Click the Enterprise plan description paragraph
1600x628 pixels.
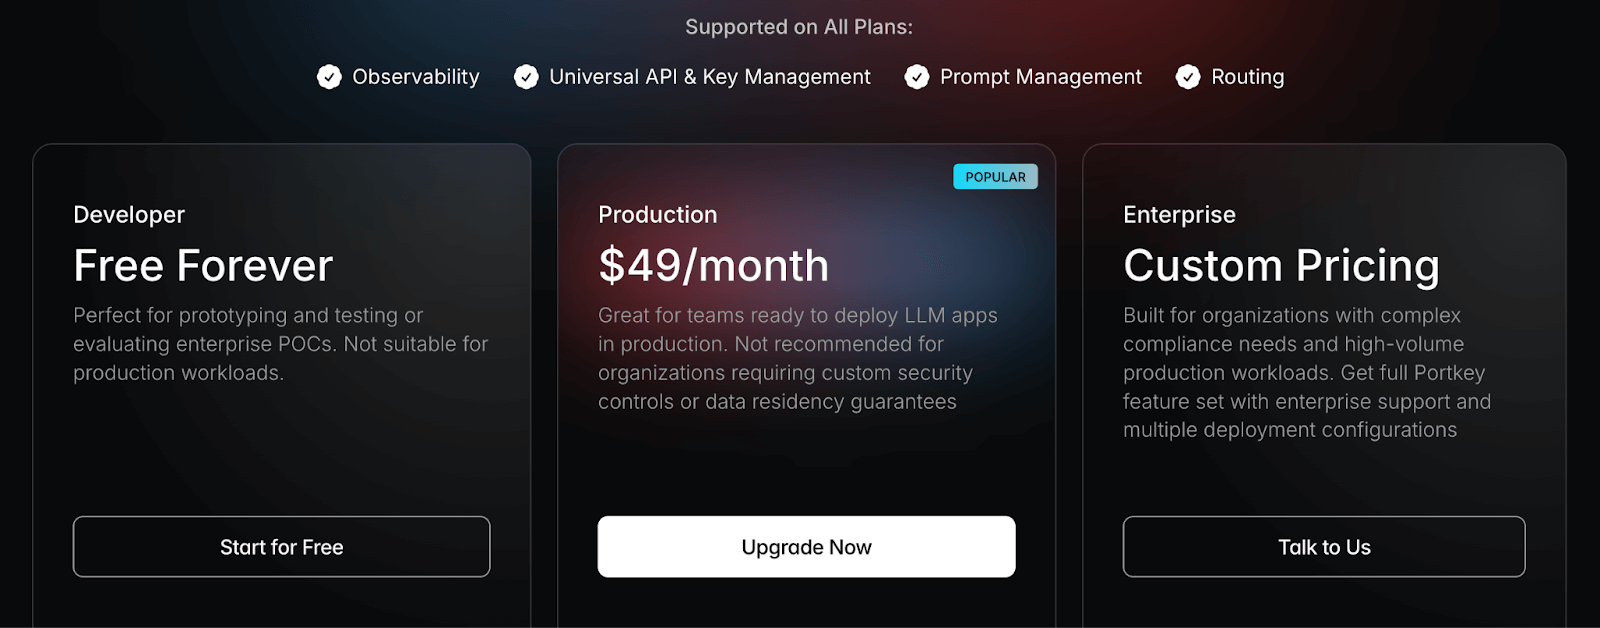(1306, 373)
